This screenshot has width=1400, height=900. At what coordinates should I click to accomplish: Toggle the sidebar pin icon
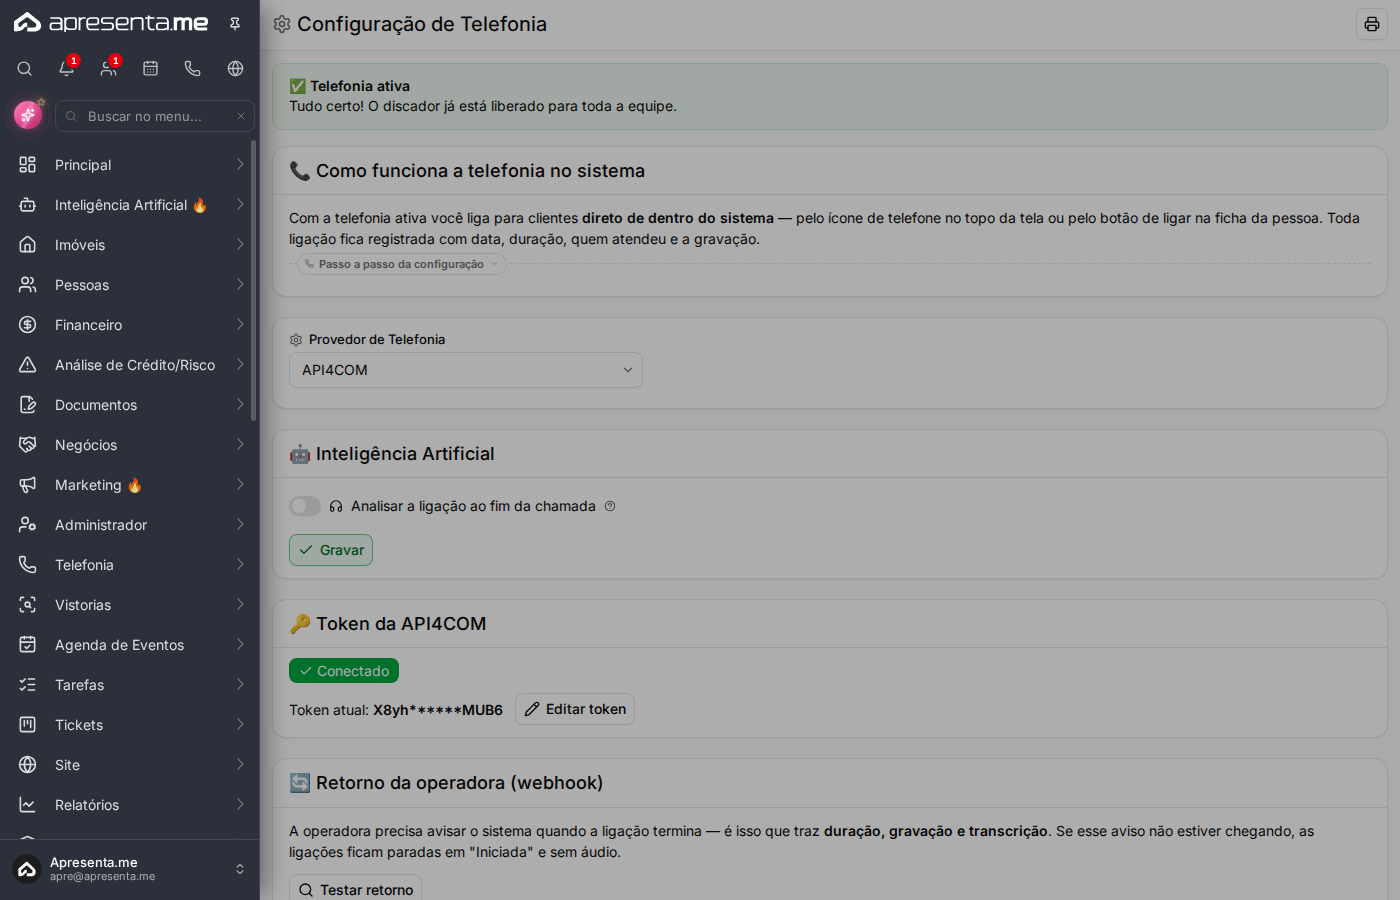tap(235, 23)
